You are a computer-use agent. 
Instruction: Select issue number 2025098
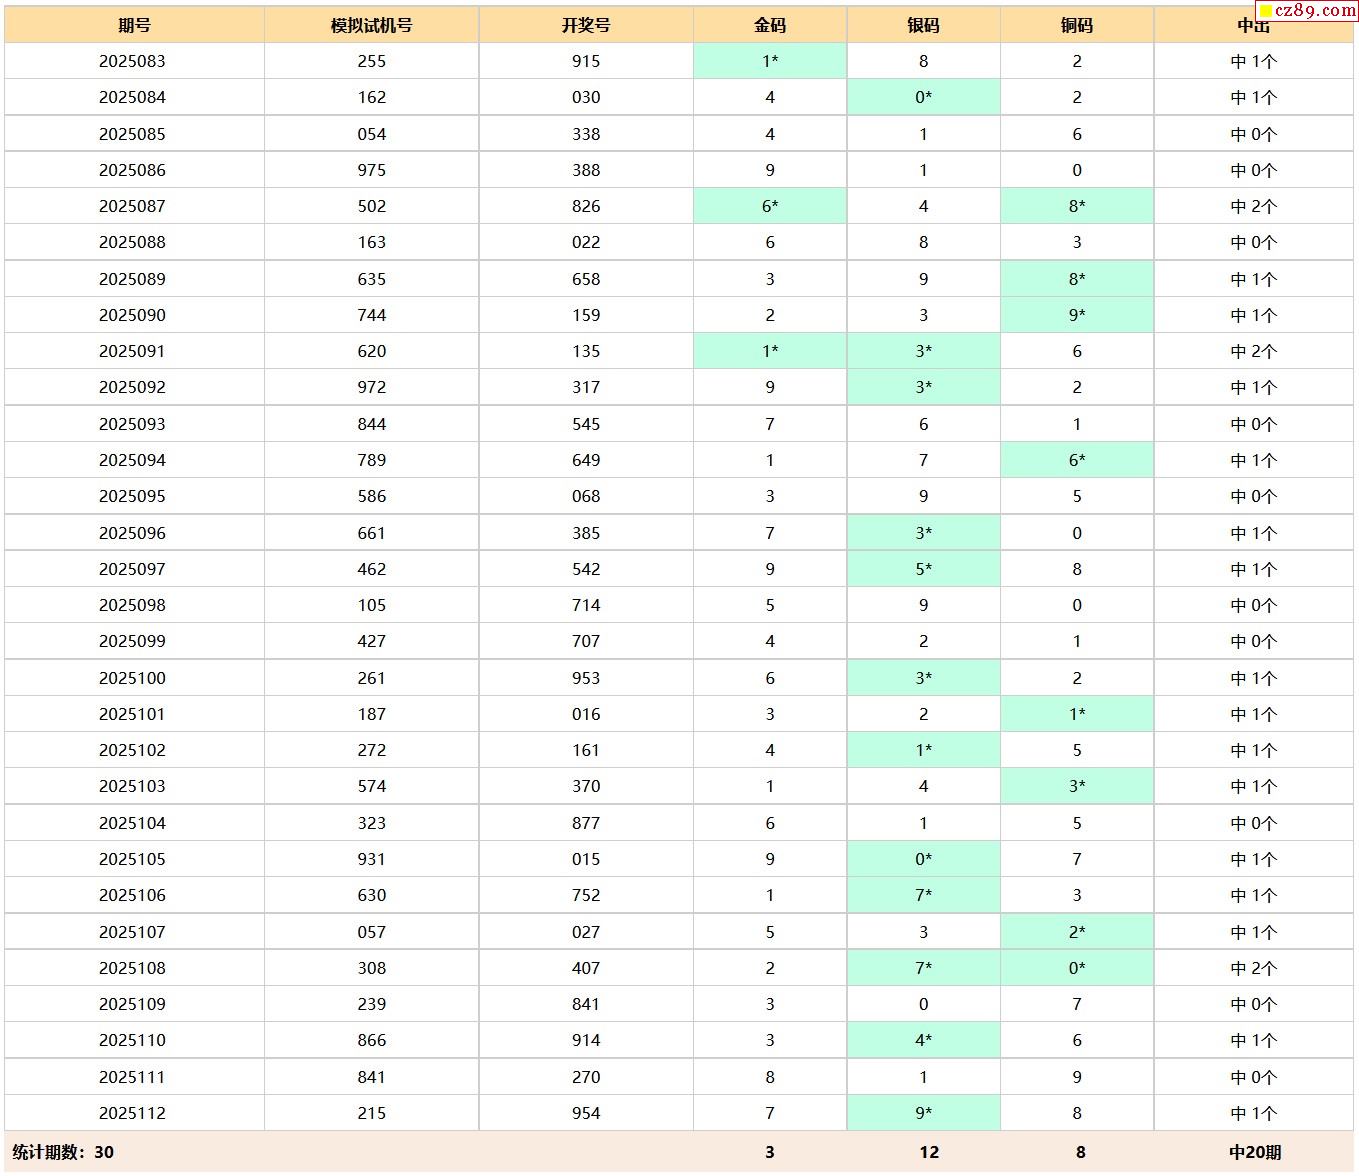[132, 605]
